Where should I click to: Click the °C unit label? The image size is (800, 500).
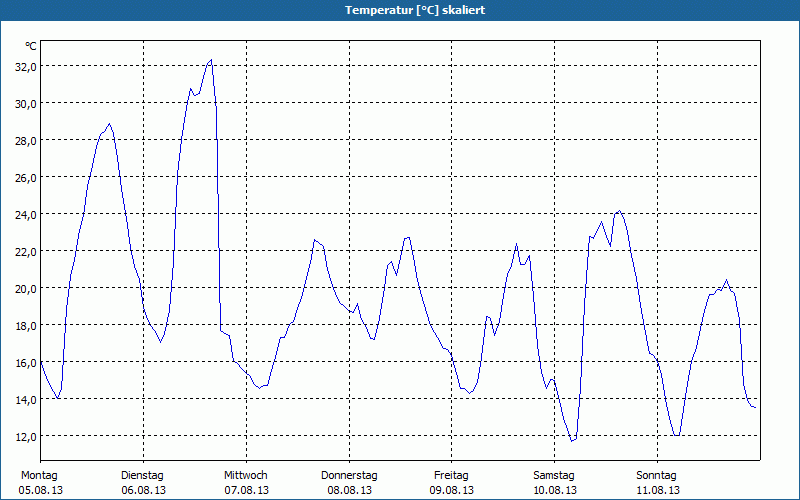31,46
